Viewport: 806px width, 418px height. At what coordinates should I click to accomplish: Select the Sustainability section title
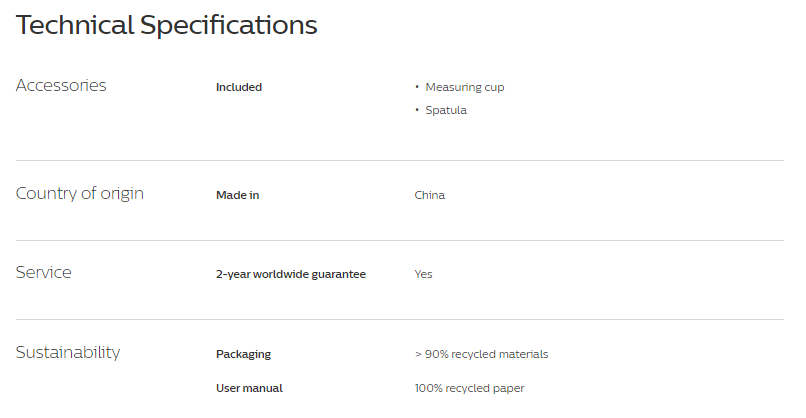tap(68, 353)
